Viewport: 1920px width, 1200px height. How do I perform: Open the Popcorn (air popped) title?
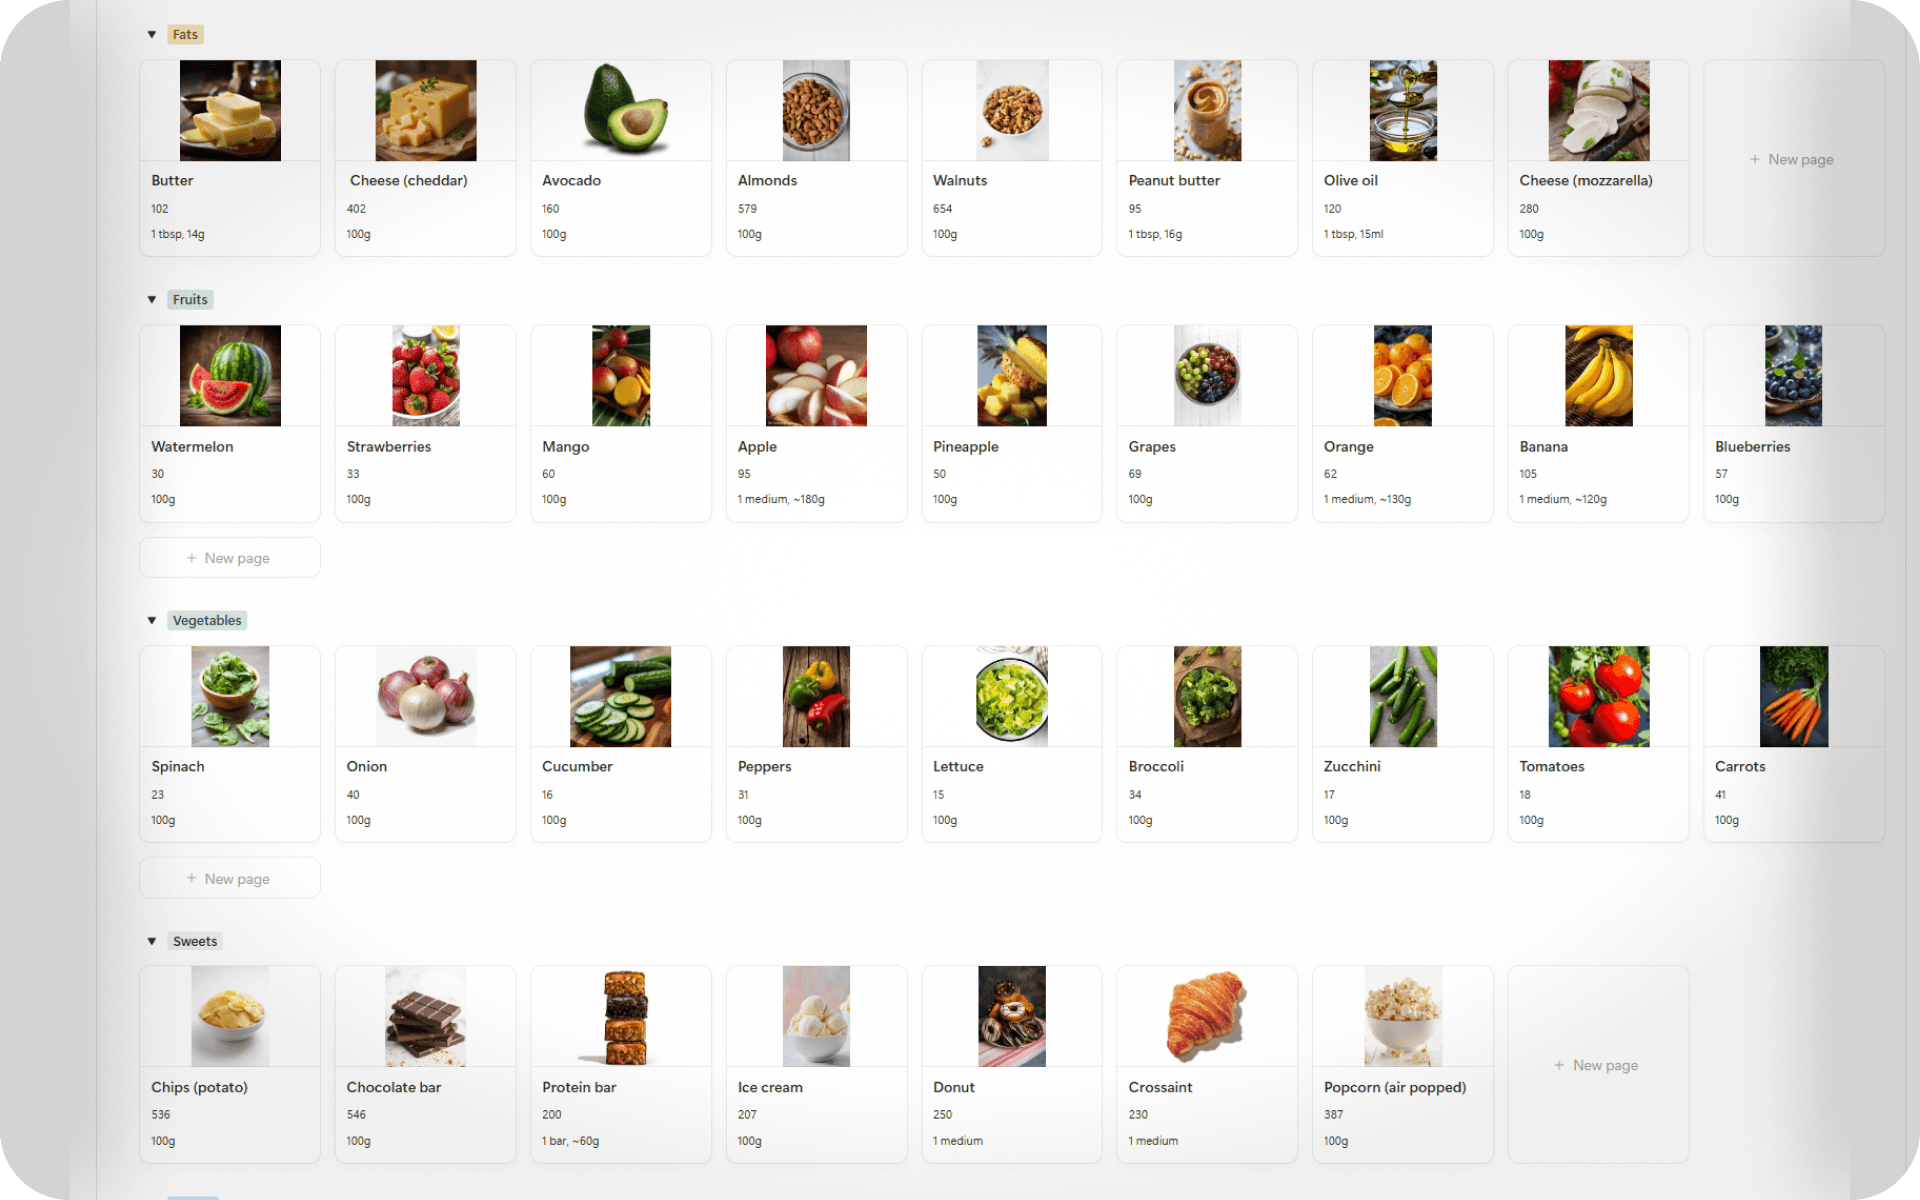tap(1394, 1088)
